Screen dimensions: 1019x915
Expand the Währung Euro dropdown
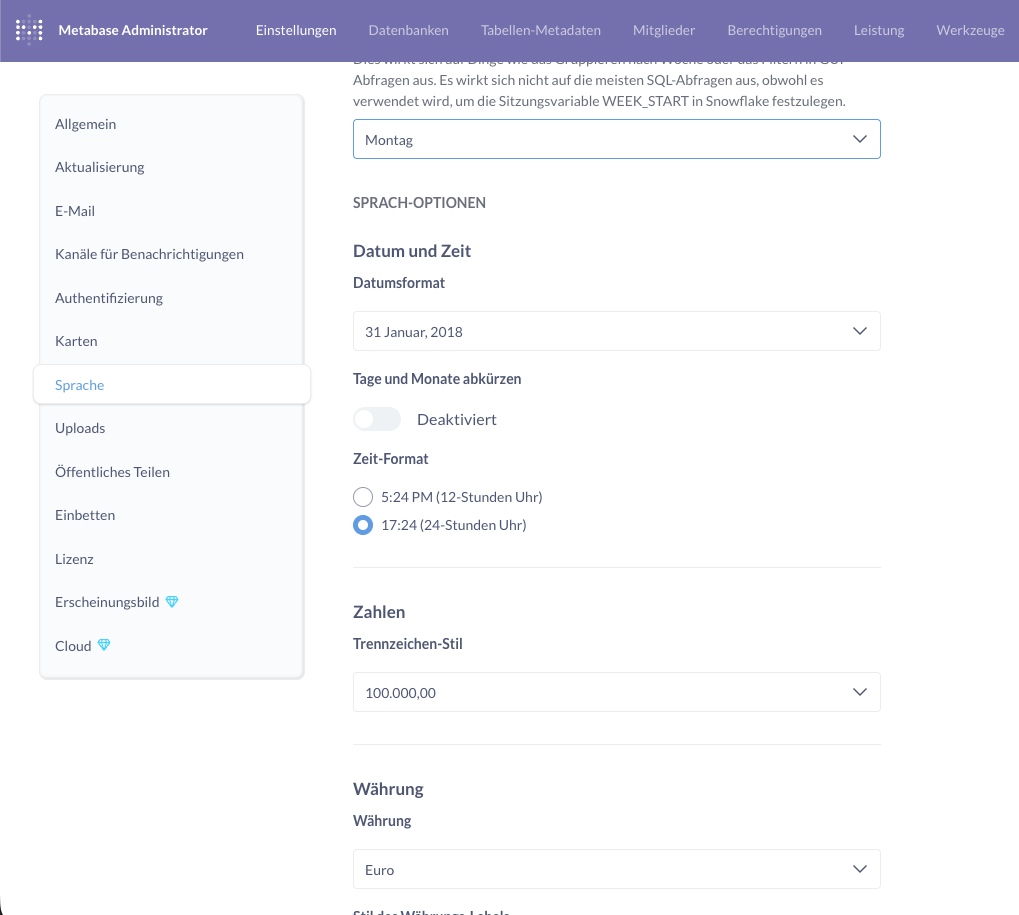coord(616,870)
